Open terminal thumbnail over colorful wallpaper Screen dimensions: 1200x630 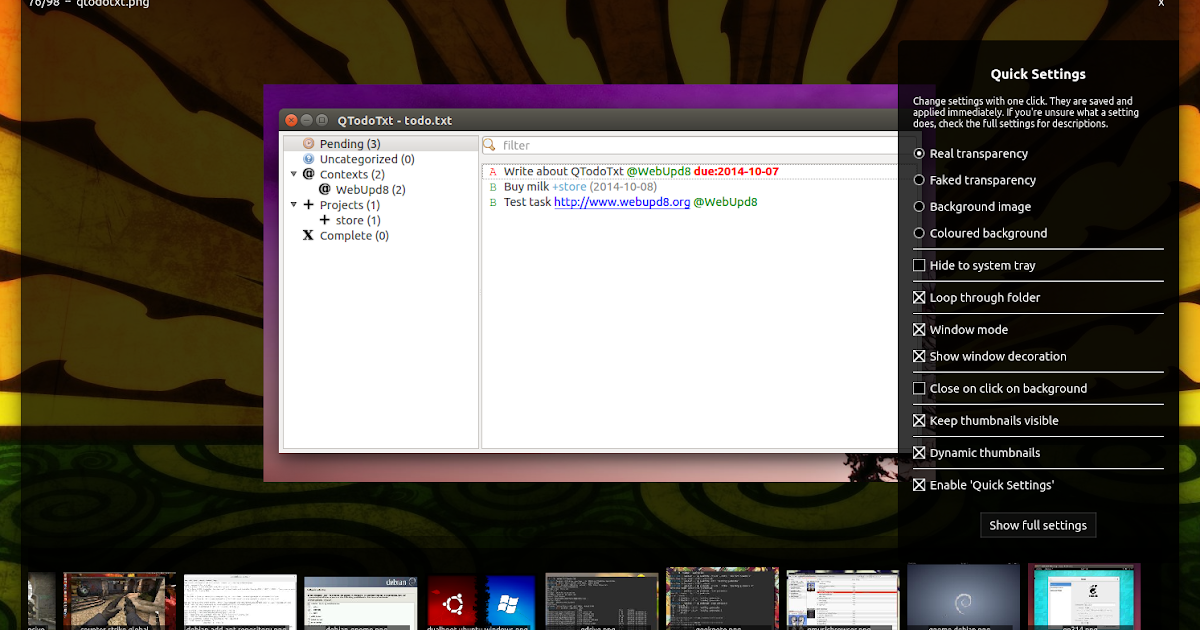coord(722,599)
